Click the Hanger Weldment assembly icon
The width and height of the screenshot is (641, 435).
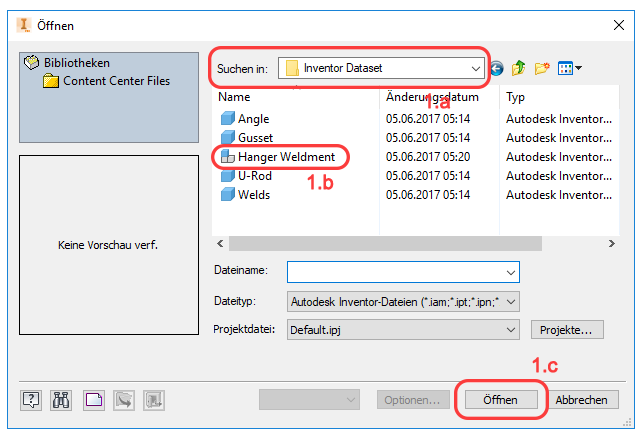228,157
